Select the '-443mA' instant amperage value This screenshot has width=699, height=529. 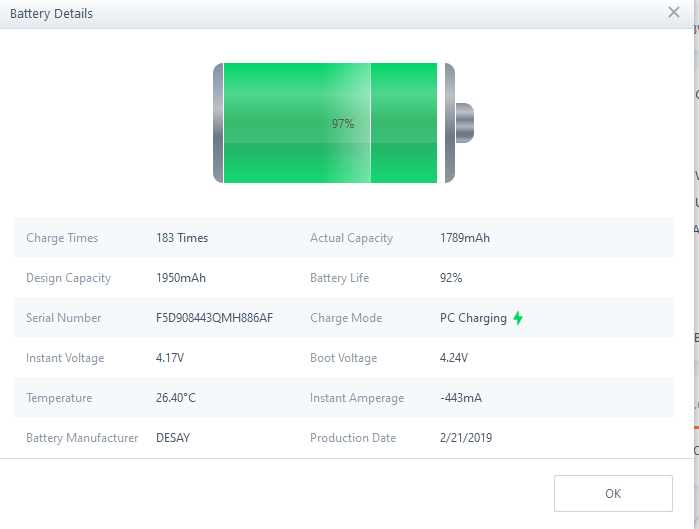461,398
